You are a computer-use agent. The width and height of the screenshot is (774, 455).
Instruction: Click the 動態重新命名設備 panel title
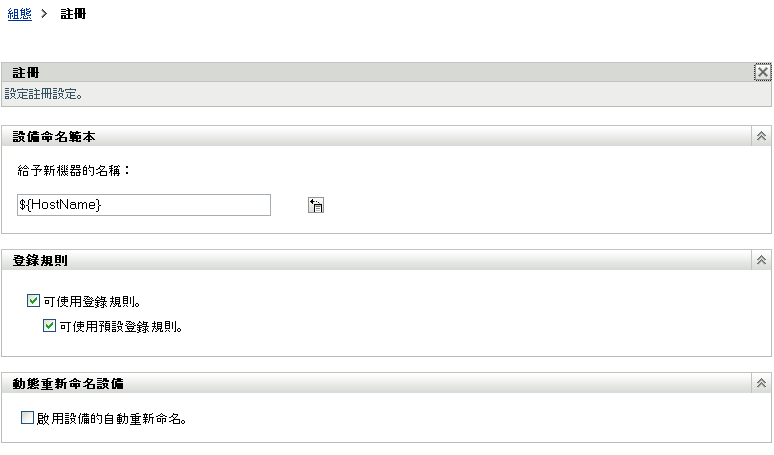click(68, 383)
